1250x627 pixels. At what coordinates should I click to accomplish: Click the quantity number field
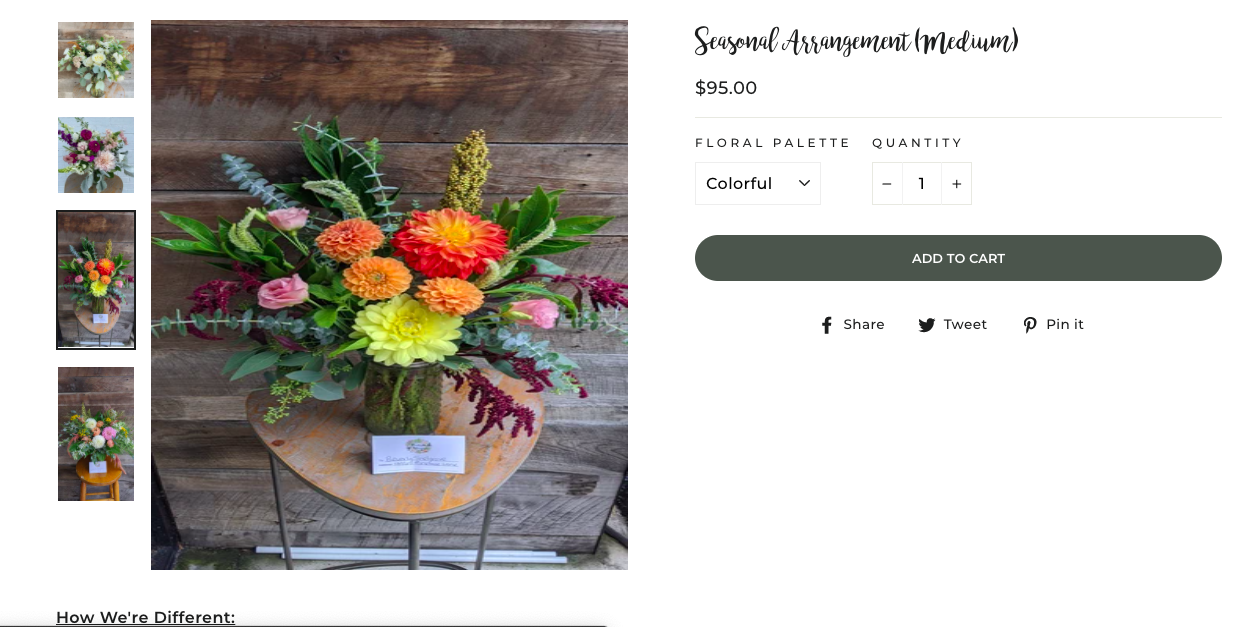[x=922, y=184]
